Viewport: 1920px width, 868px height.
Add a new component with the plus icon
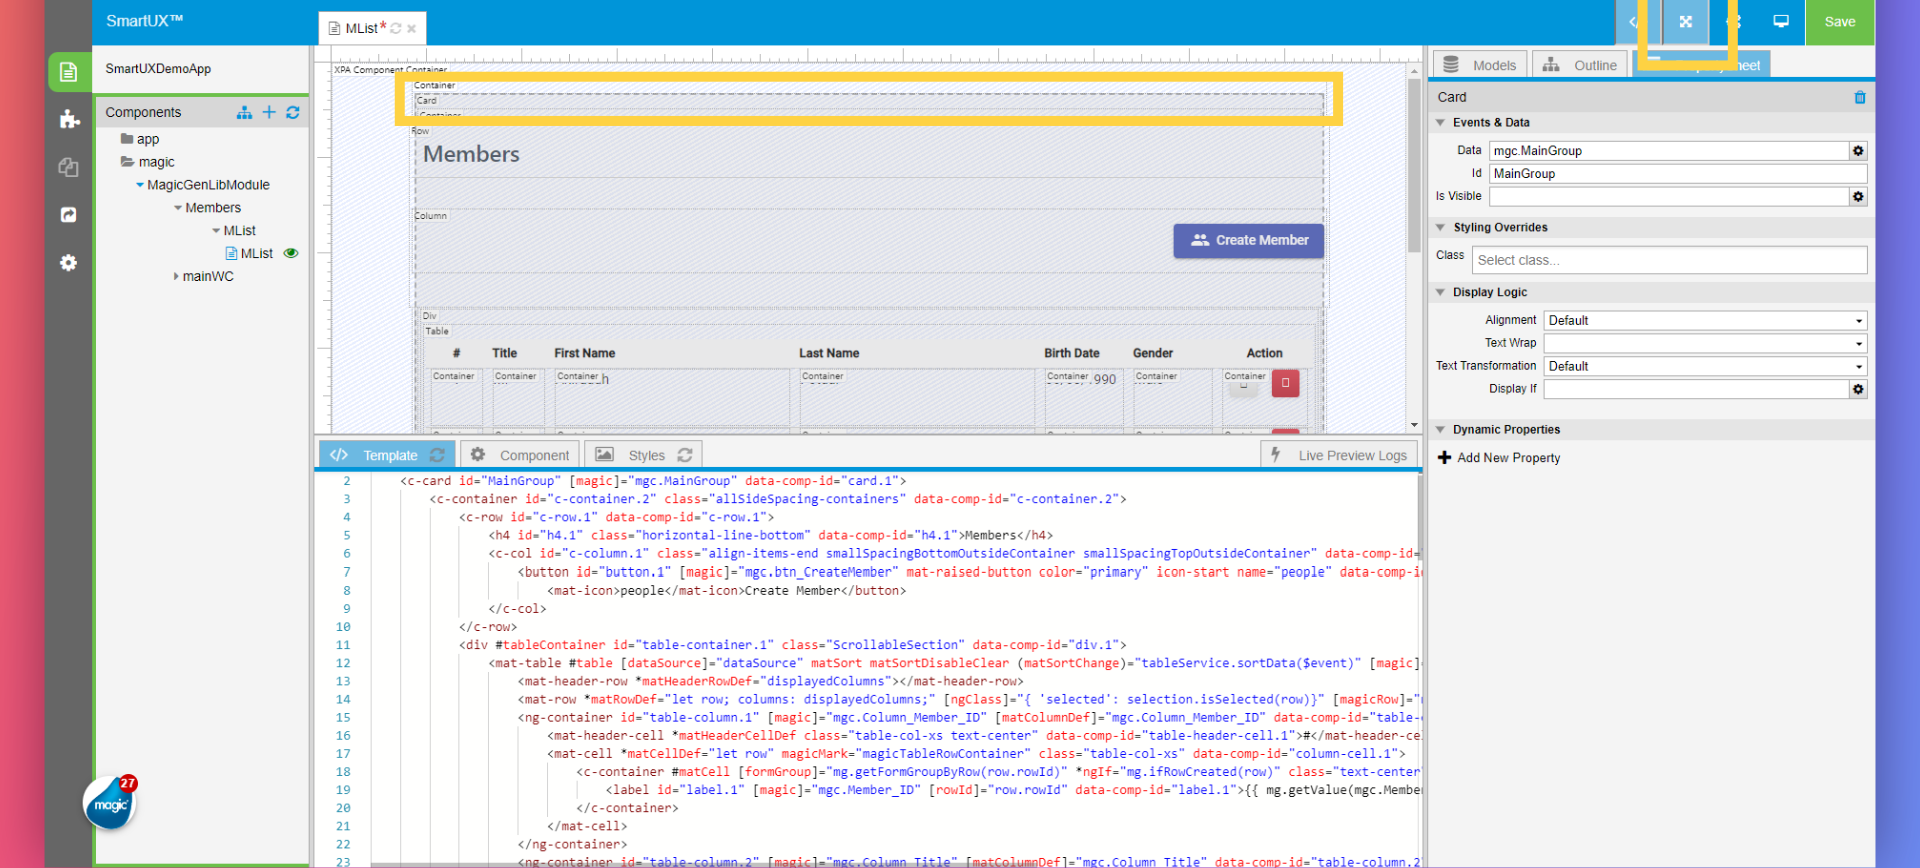coord(269,112)
